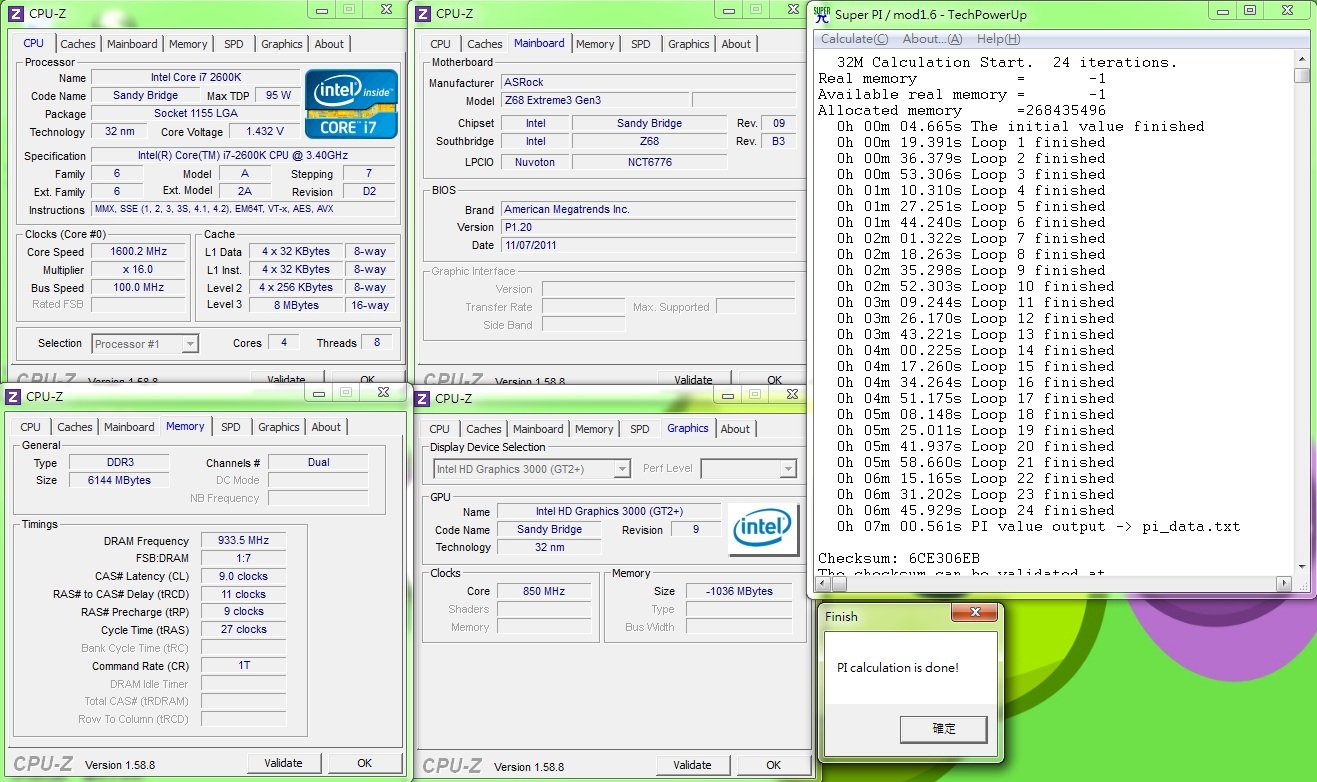This screenshot has height=782, width=1317.
Task: Click the mainboard Model field Z68 Extreme3 Gen3
Action: pos(594,101)
